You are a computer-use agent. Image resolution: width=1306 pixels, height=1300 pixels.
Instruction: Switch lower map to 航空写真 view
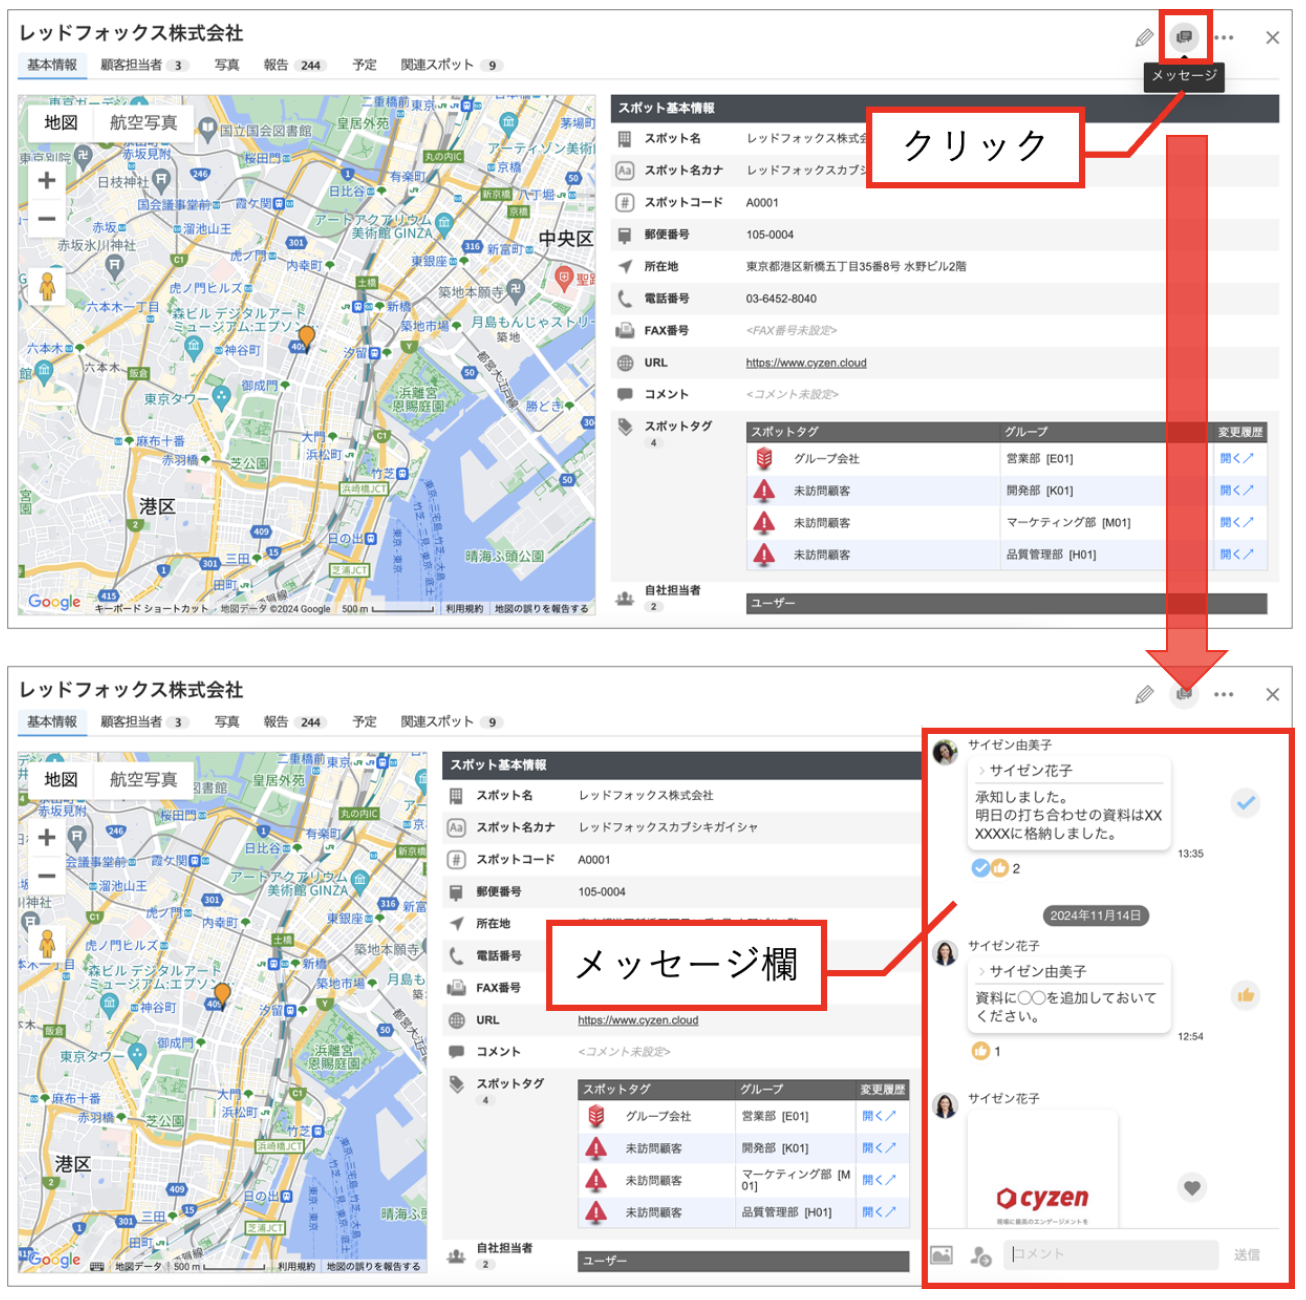(143, 780)
